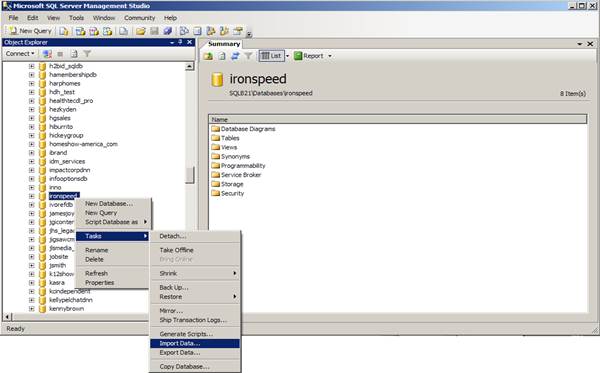Screen dimensions: 600x373
Task: Click the Template Explorer toolbar icon
Action: tap(224, 31)
